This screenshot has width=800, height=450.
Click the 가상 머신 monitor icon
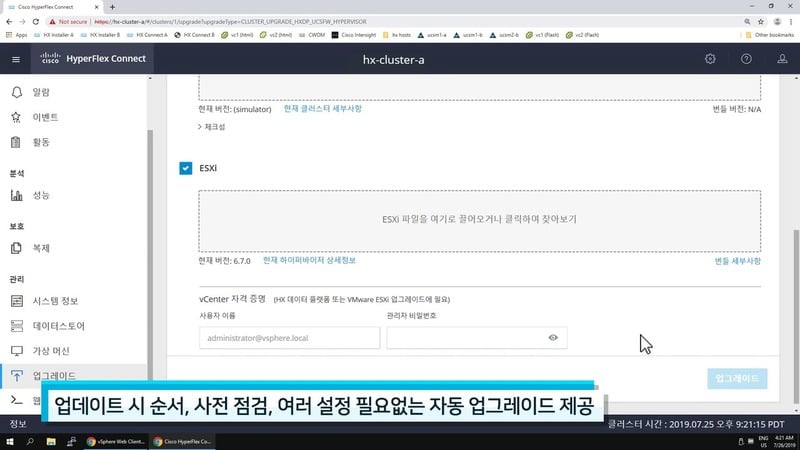[16, 351]
